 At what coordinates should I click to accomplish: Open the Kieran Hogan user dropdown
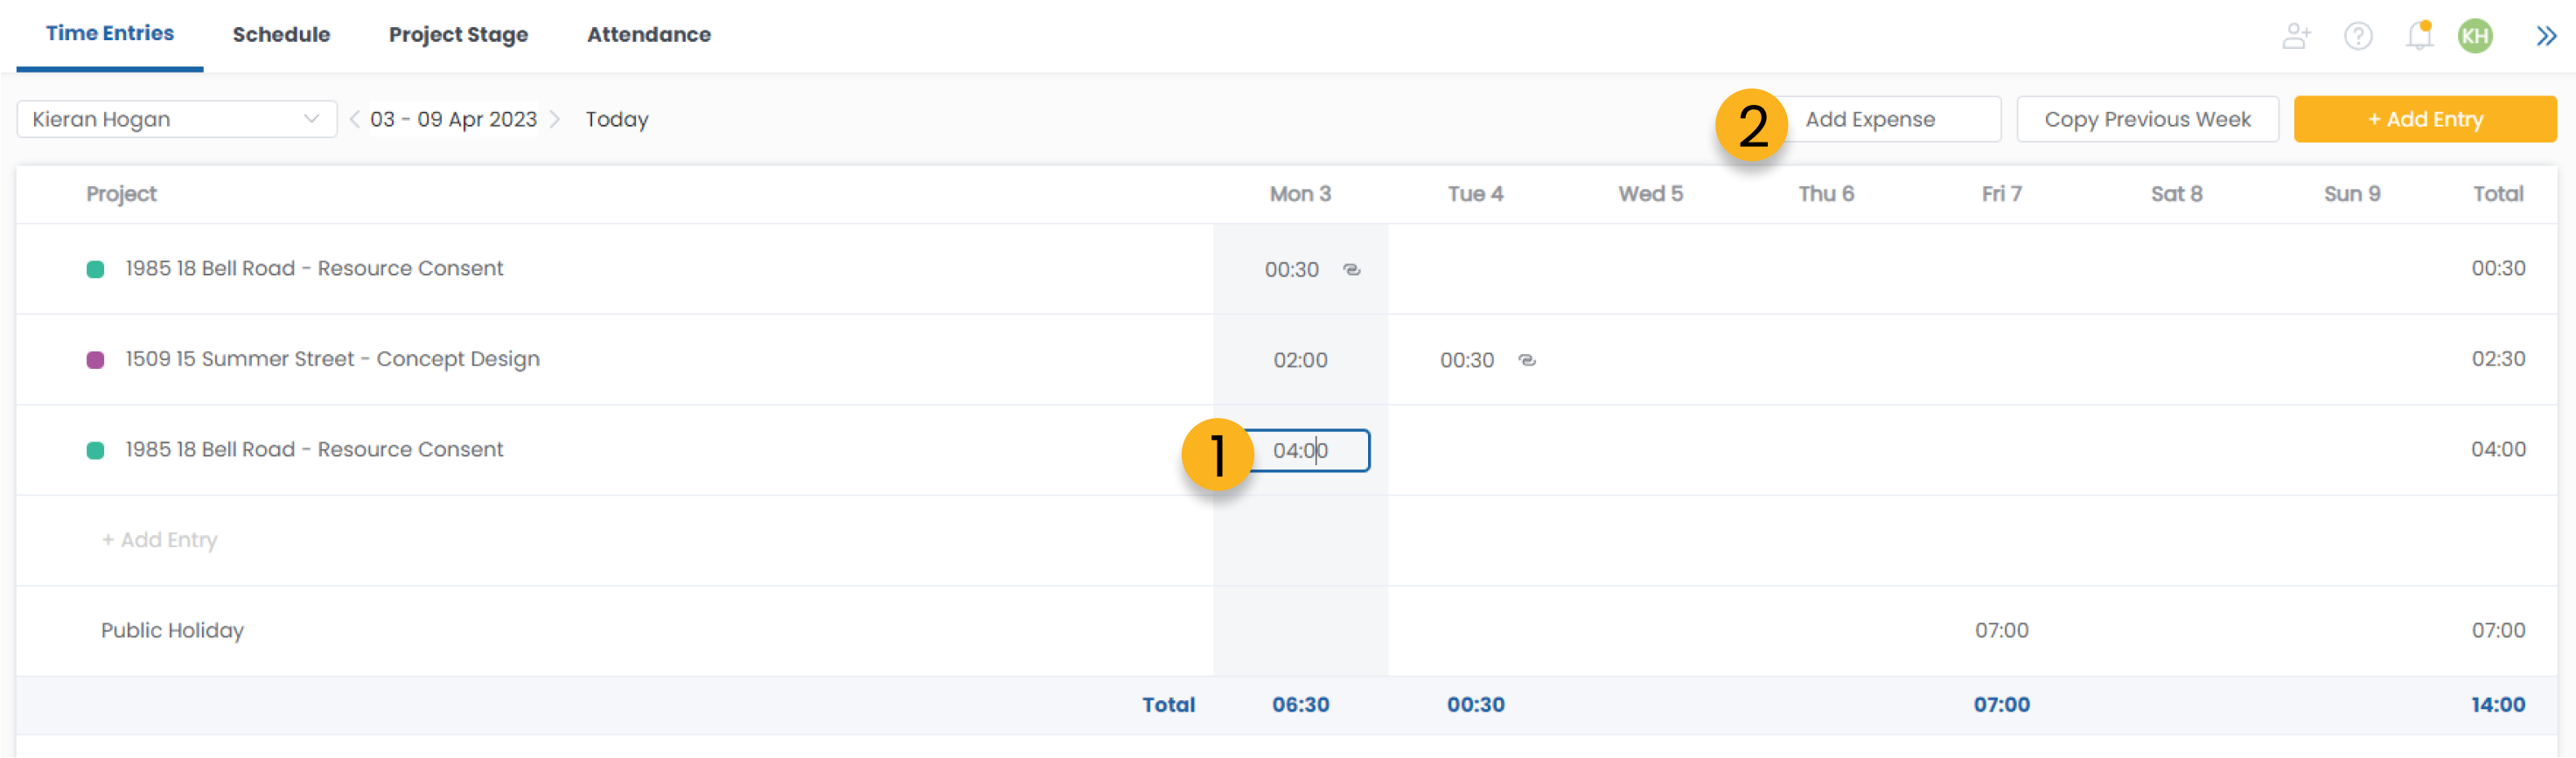[176, 119]
